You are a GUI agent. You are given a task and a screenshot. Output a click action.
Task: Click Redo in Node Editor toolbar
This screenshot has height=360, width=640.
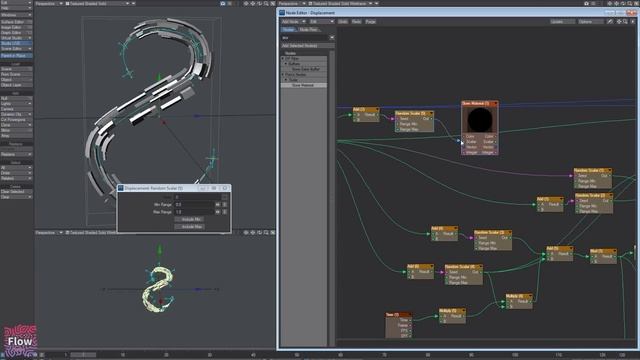point(356,21)
